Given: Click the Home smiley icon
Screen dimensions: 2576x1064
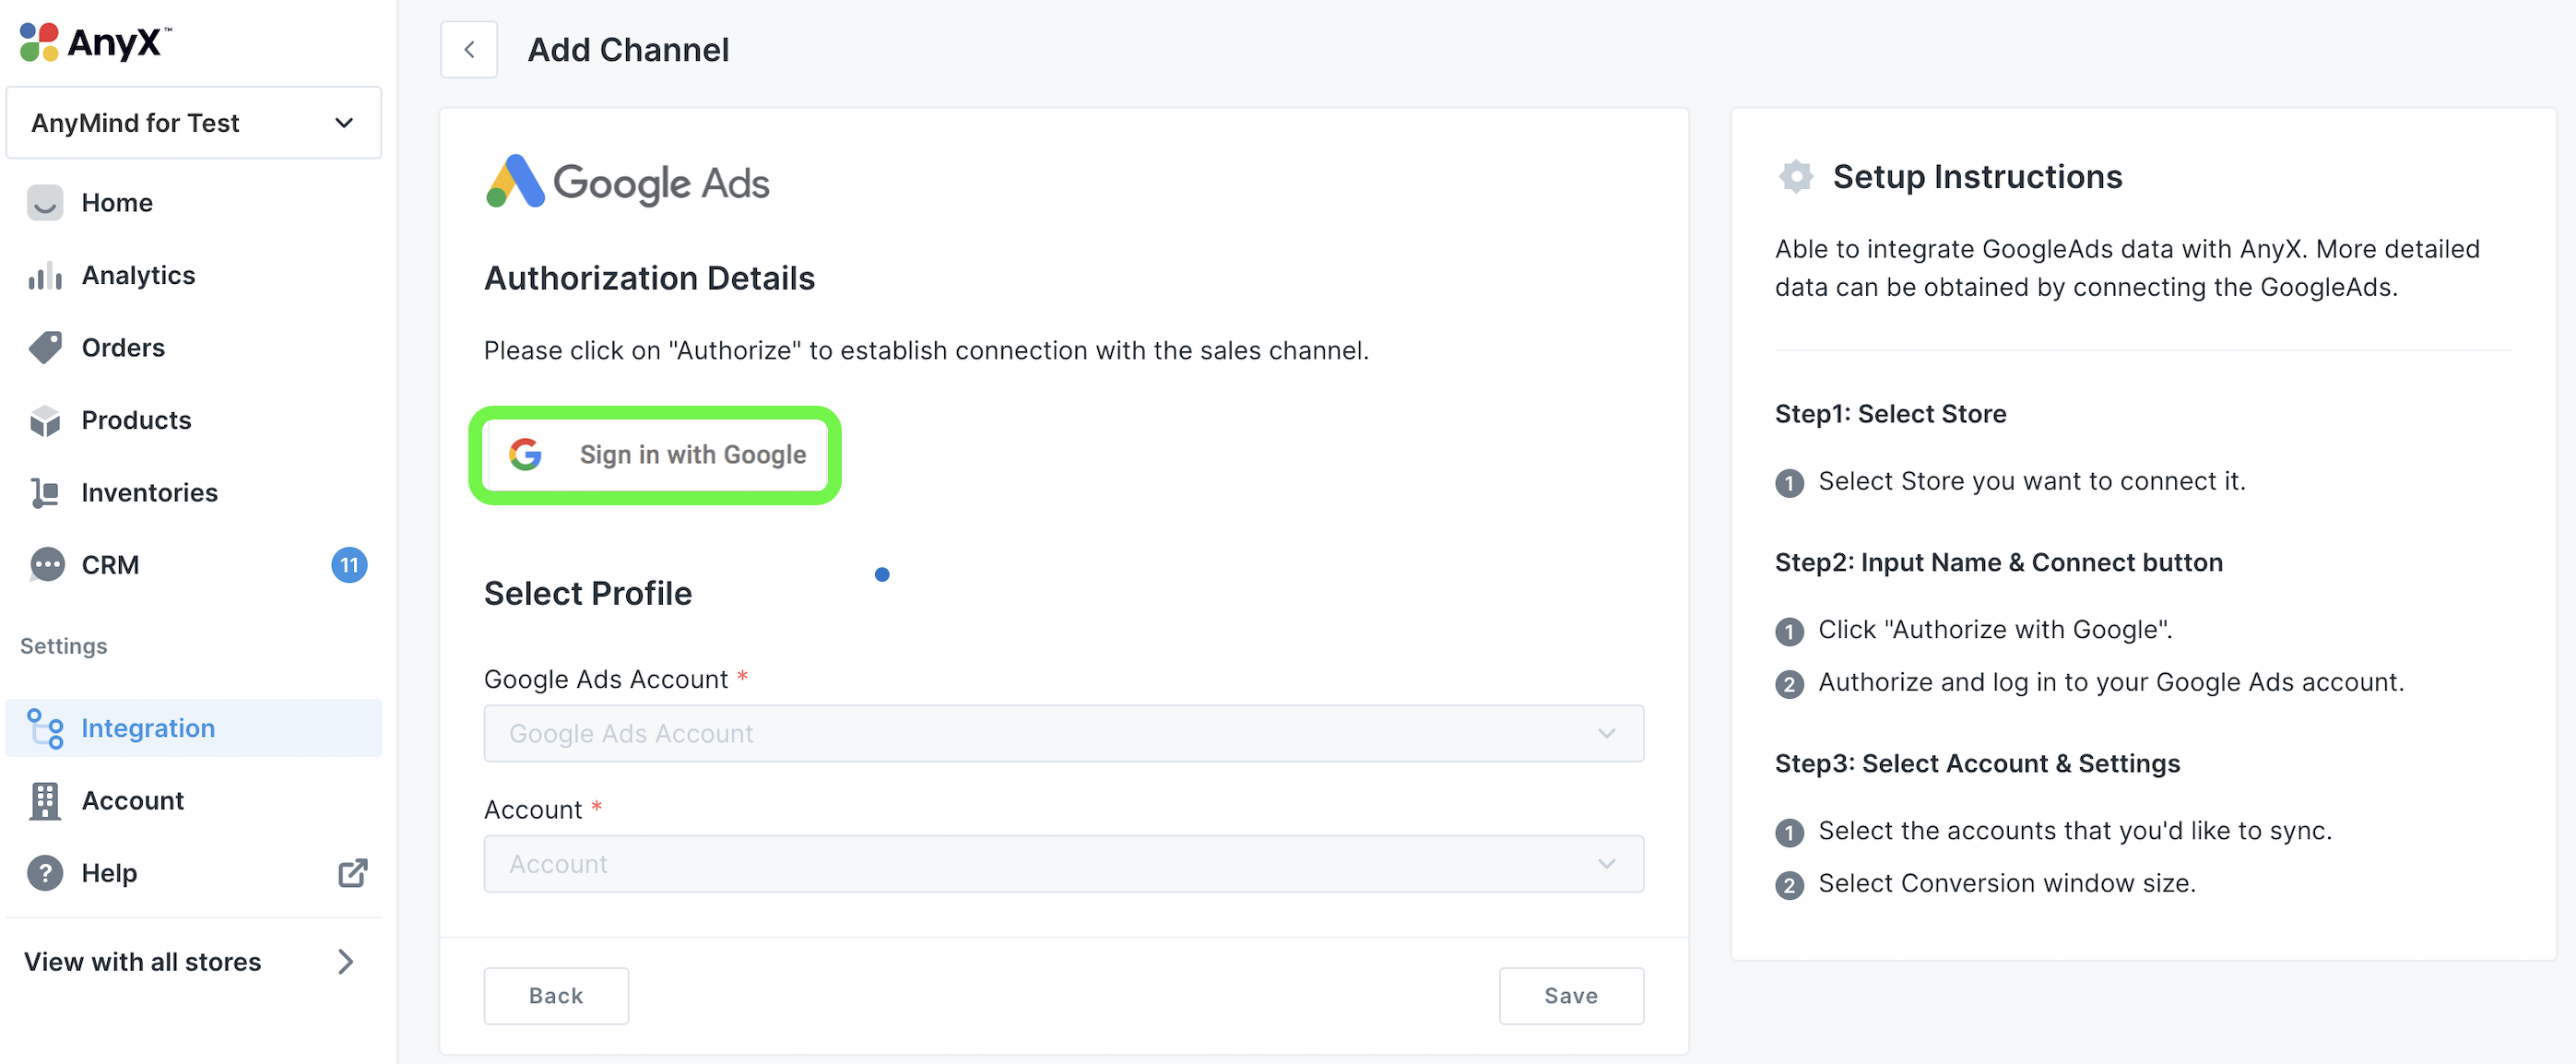Looking at the screenshot, I should click(45, 203).
